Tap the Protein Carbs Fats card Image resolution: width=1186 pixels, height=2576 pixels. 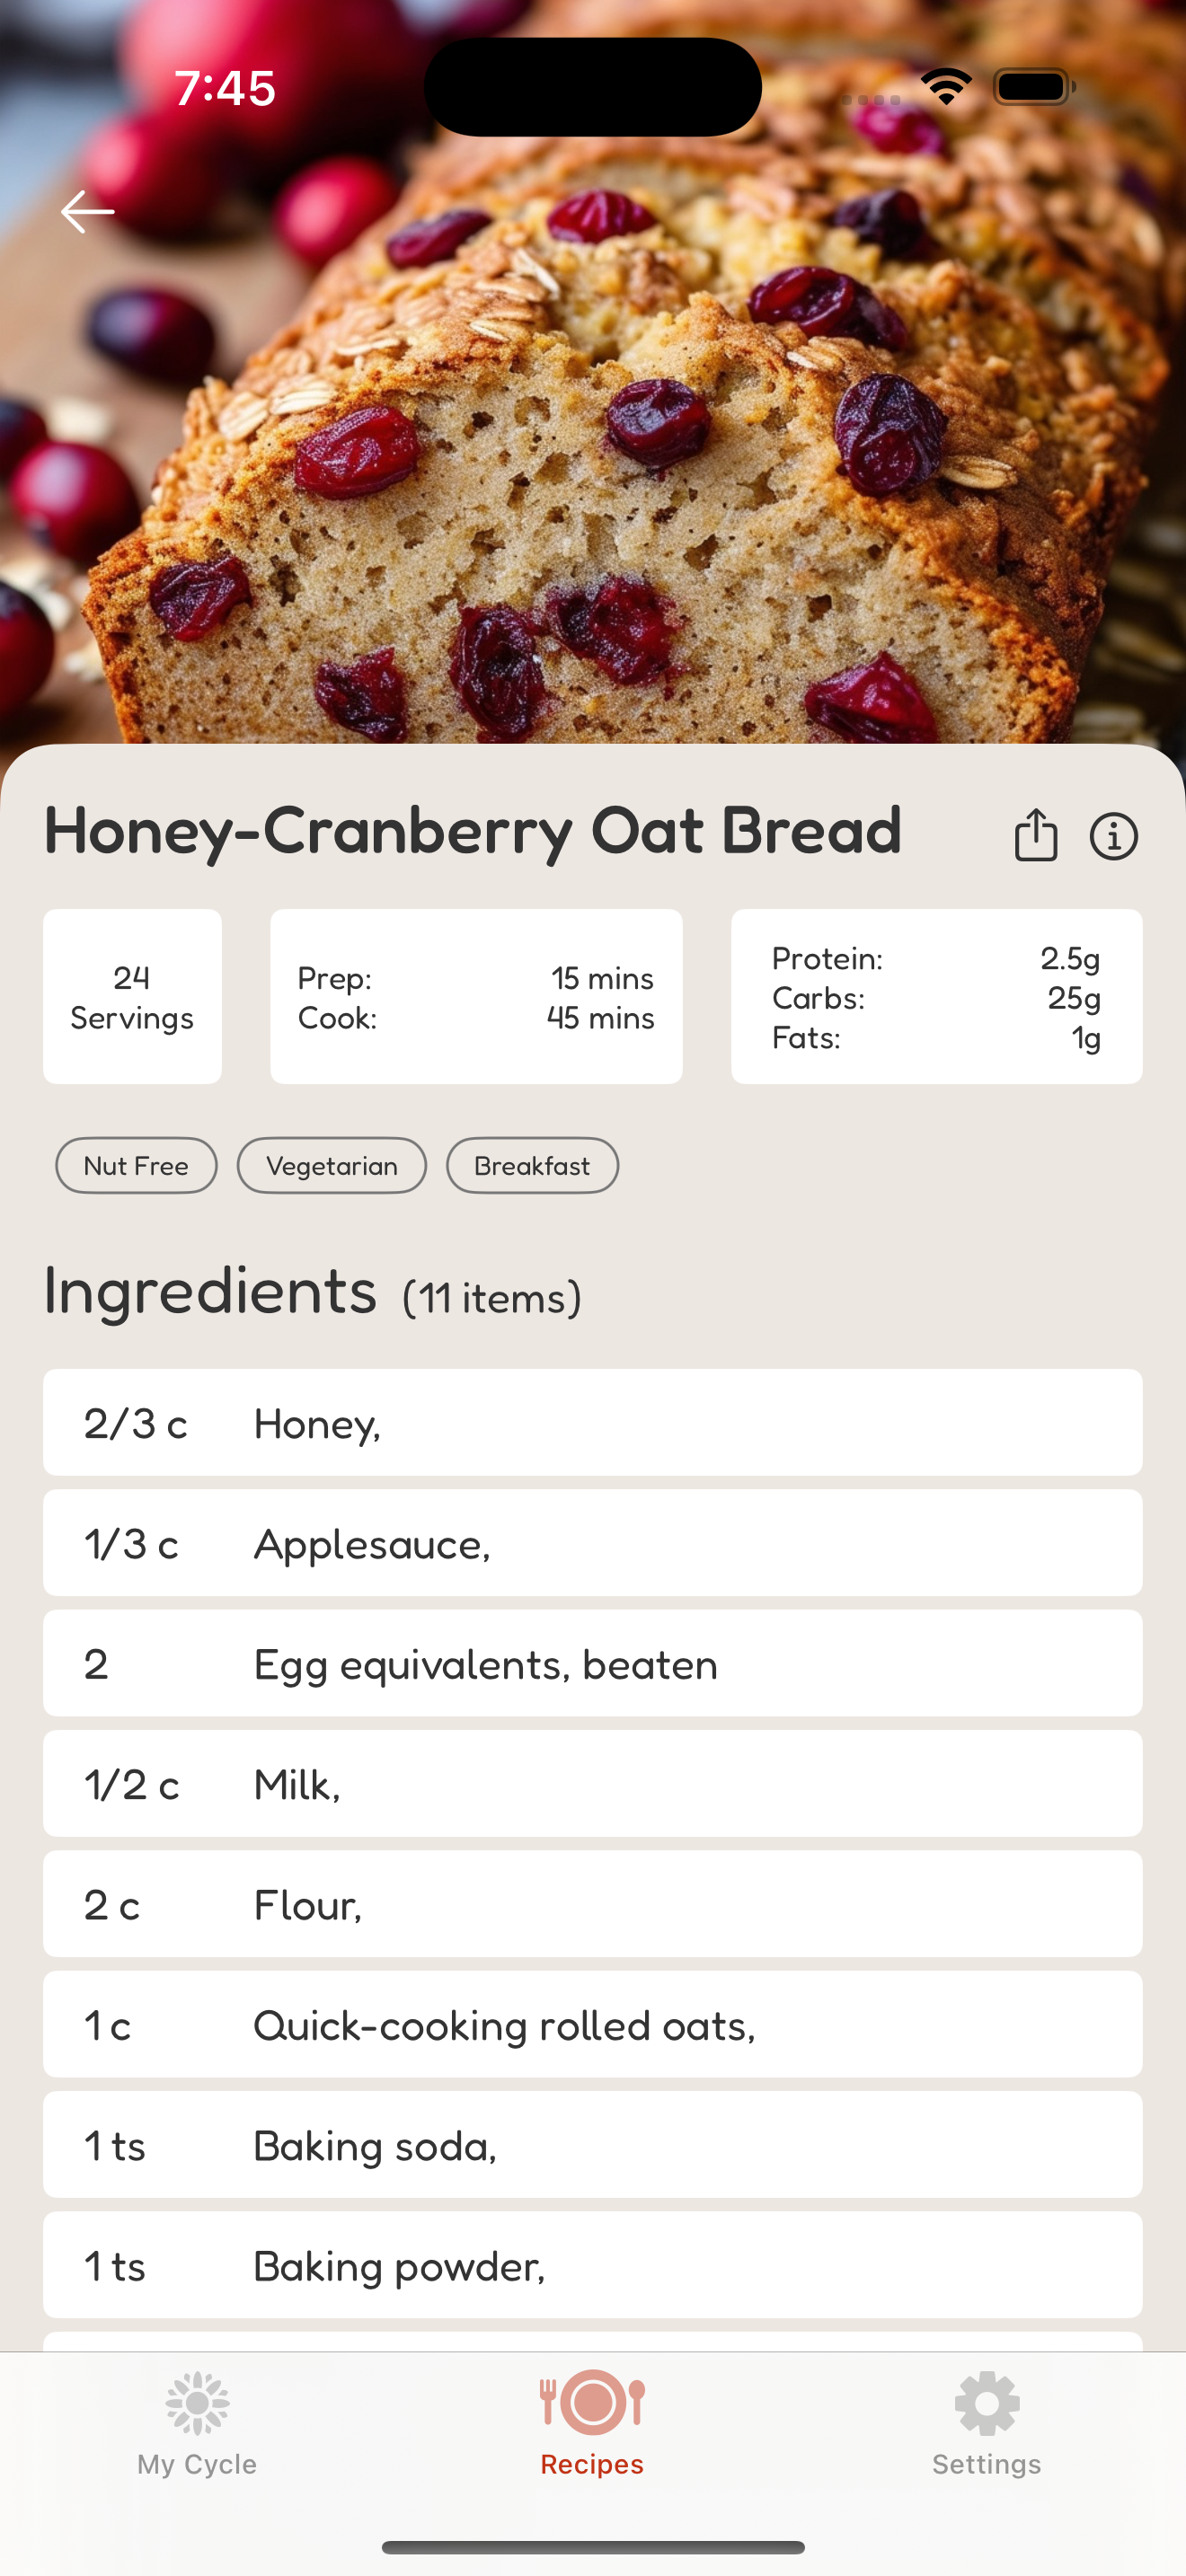click(936, 996)
